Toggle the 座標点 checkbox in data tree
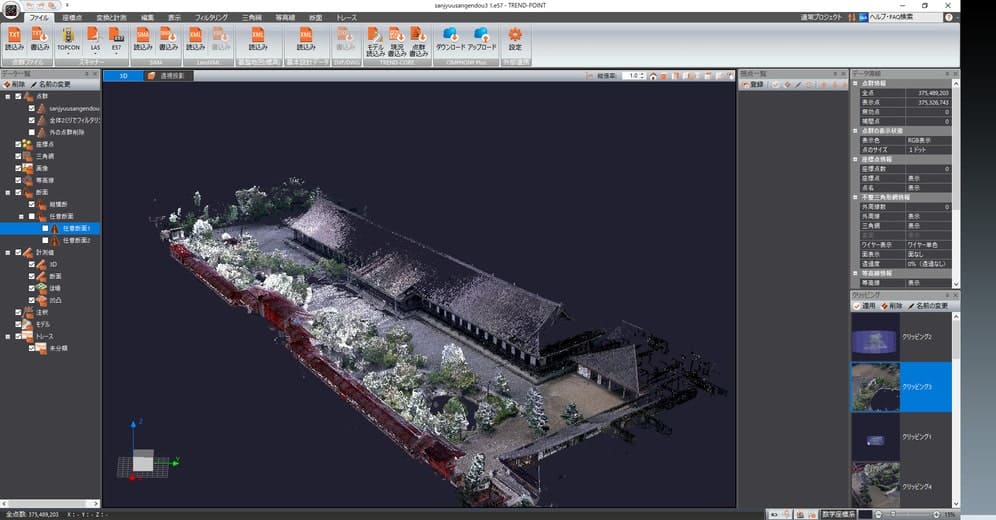This screenshot has width=996, height=520. tap(19, 144)
